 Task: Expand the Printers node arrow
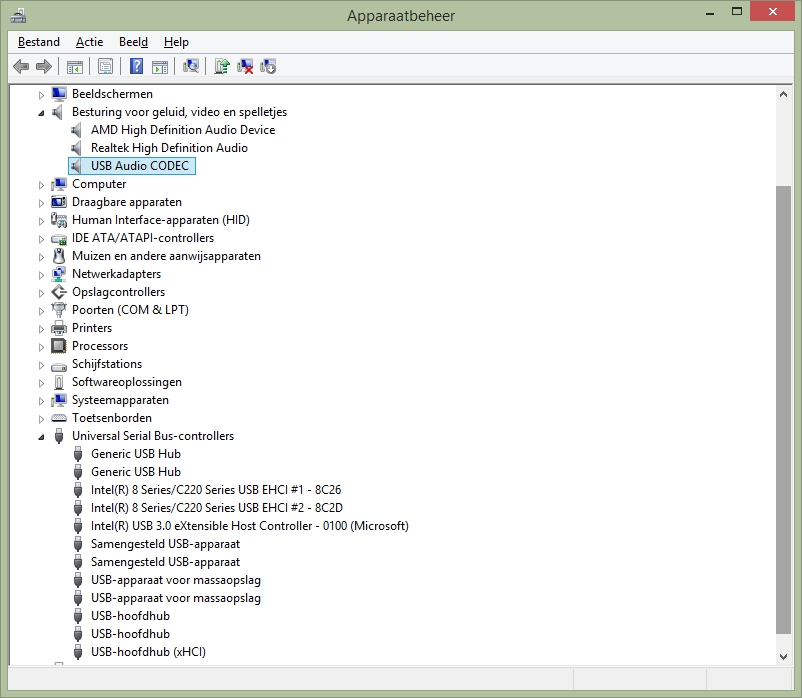[x=41, y=329]
